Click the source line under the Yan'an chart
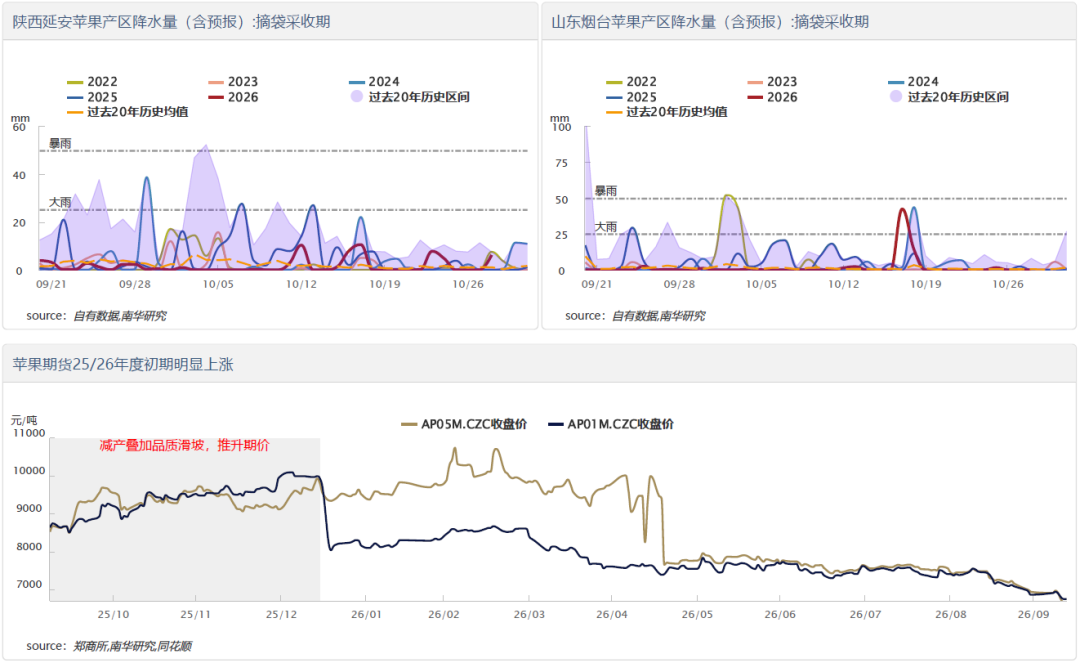This screenshot has width=1080, height=663. pos(96,316)
